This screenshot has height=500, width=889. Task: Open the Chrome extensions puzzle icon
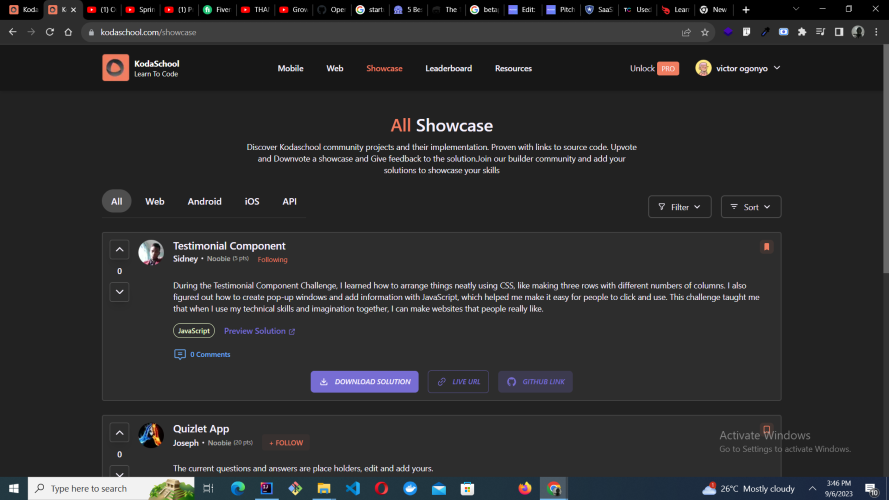[x=802, y=32]
